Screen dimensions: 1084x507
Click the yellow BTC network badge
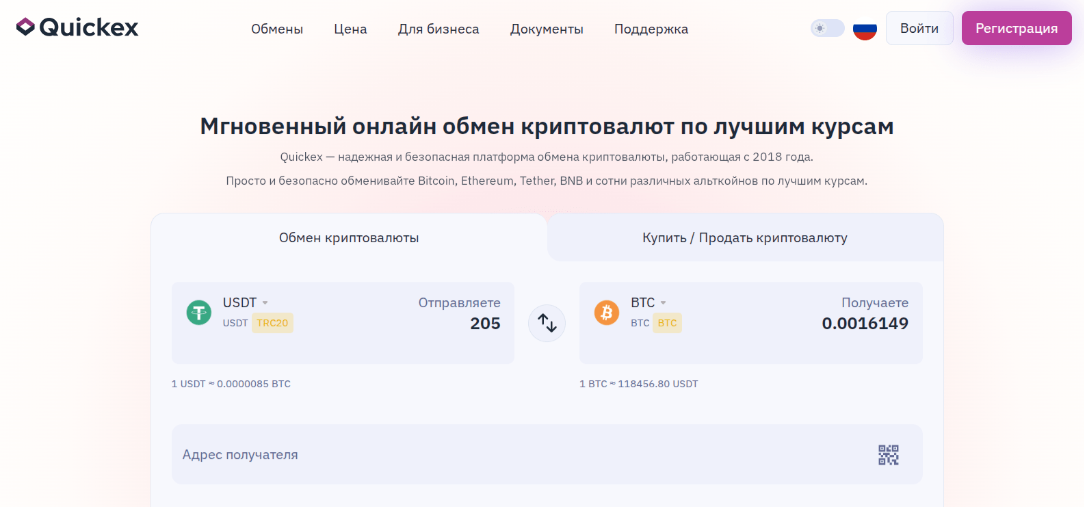click(x=667, y=322)
